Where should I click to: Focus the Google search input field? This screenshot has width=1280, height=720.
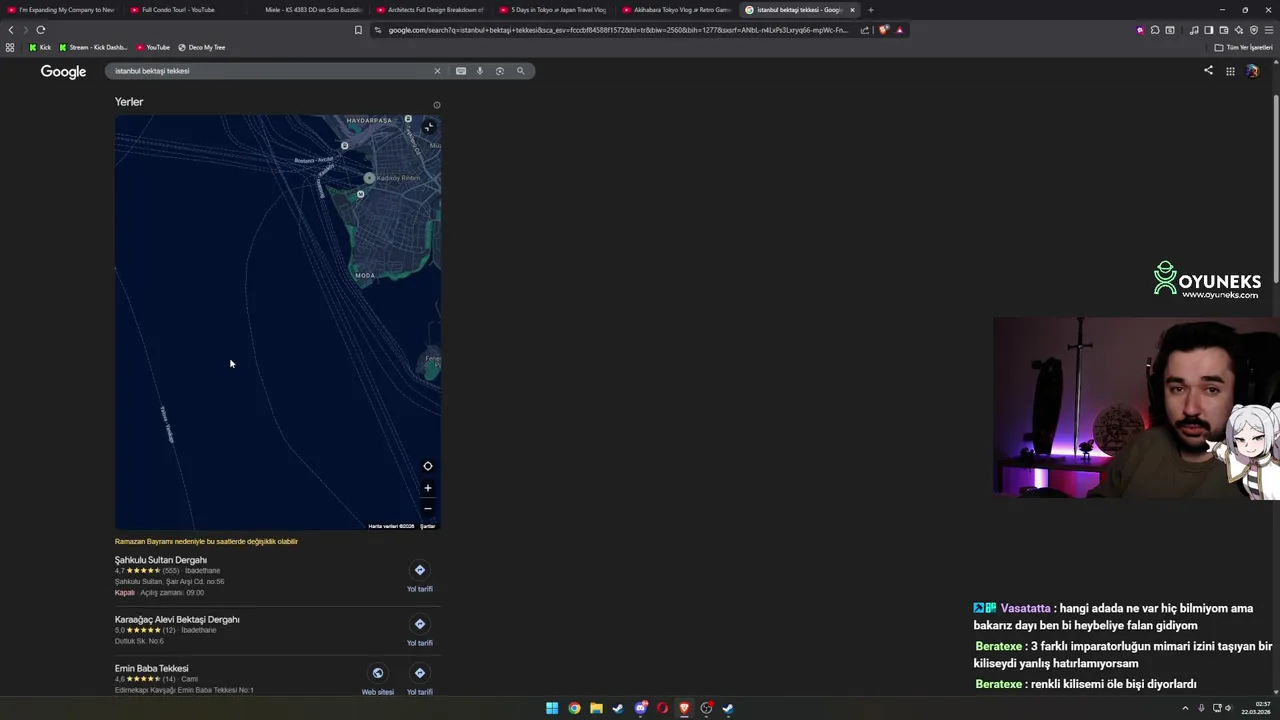point(270,71)
